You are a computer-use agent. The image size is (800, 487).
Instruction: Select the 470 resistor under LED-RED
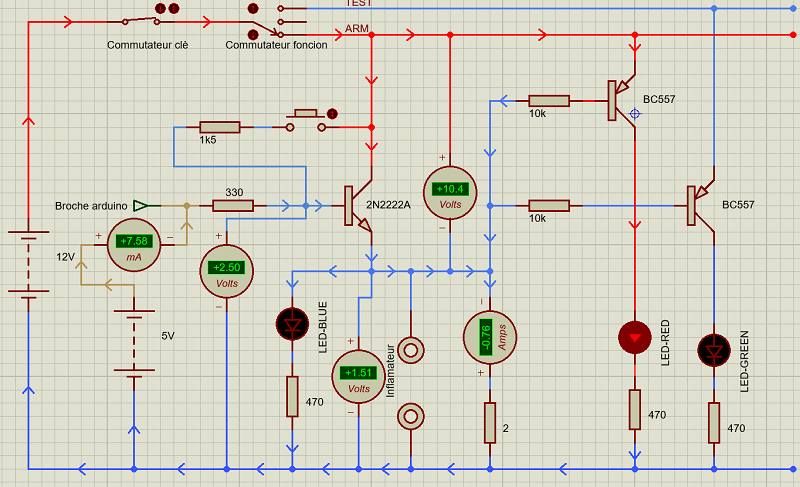click(x=635, y=409)
